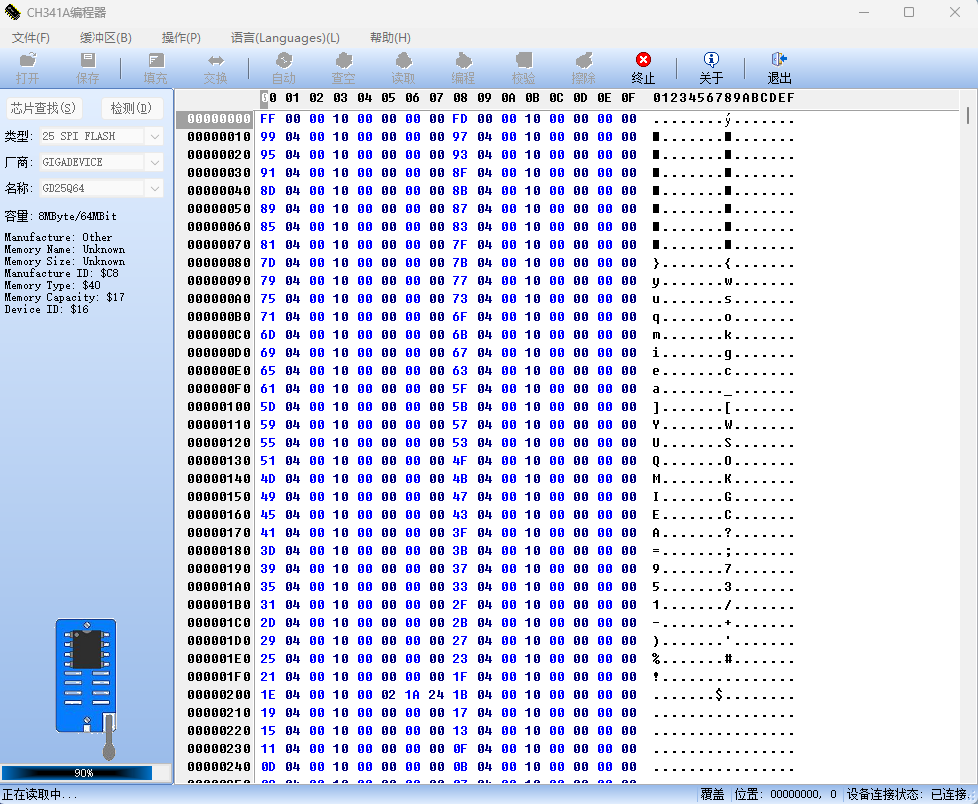This screenshot has height=804, width=978.
Task: Click the programmer socket diagram image
Action: (87, 689)
